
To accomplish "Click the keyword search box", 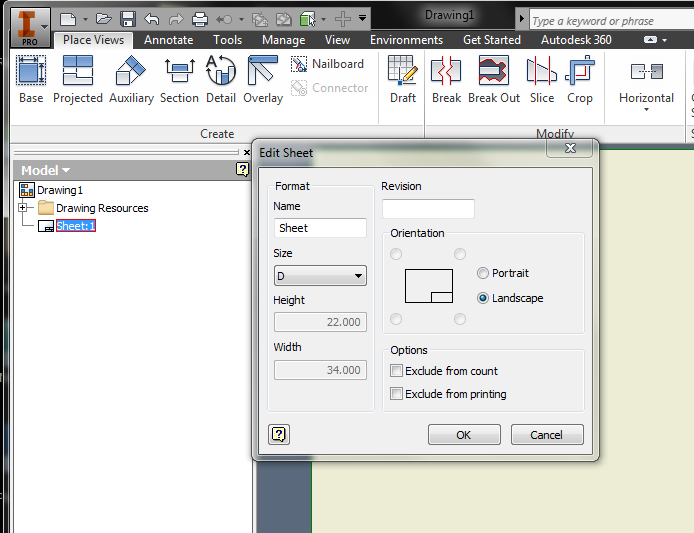I will click(x=612, y=21).
